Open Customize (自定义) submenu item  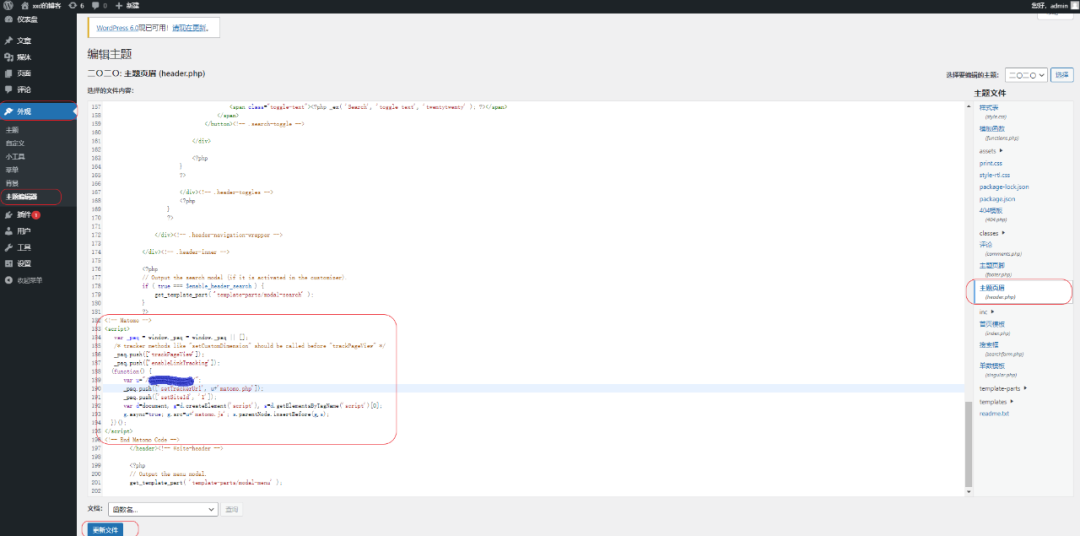pos(15,143)
